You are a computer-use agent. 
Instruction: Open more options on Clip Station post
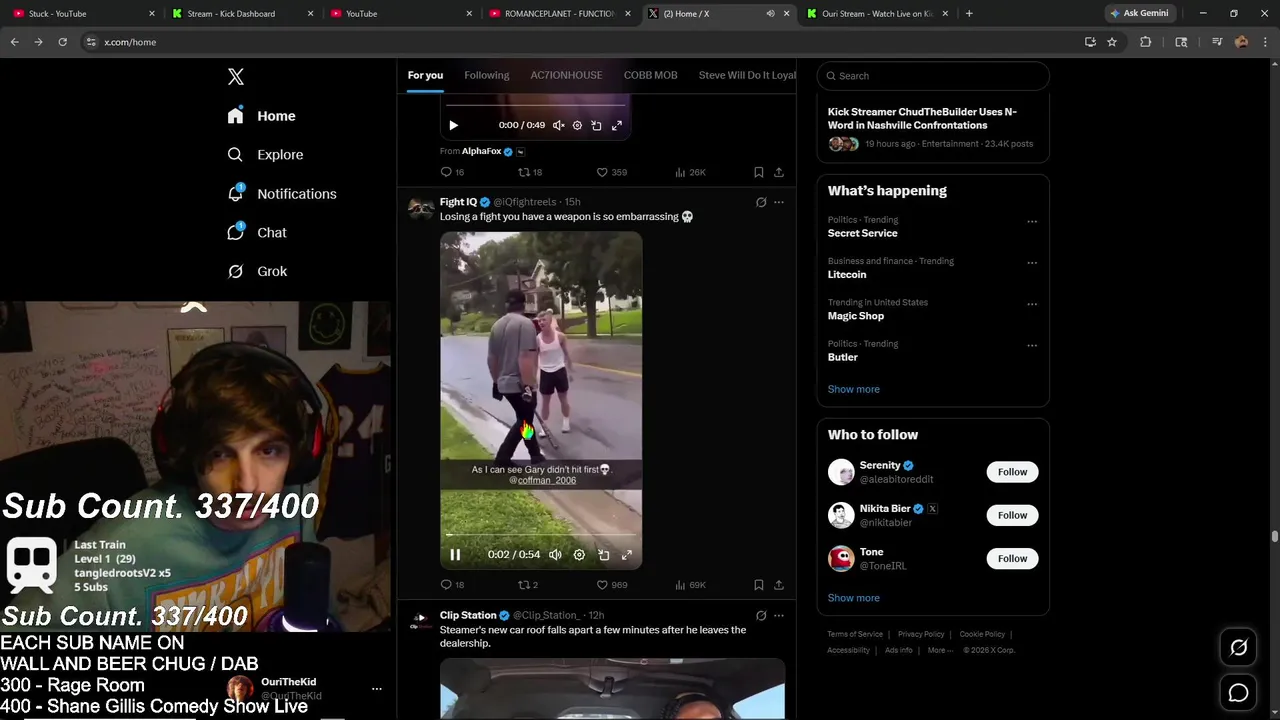(779, 615)
